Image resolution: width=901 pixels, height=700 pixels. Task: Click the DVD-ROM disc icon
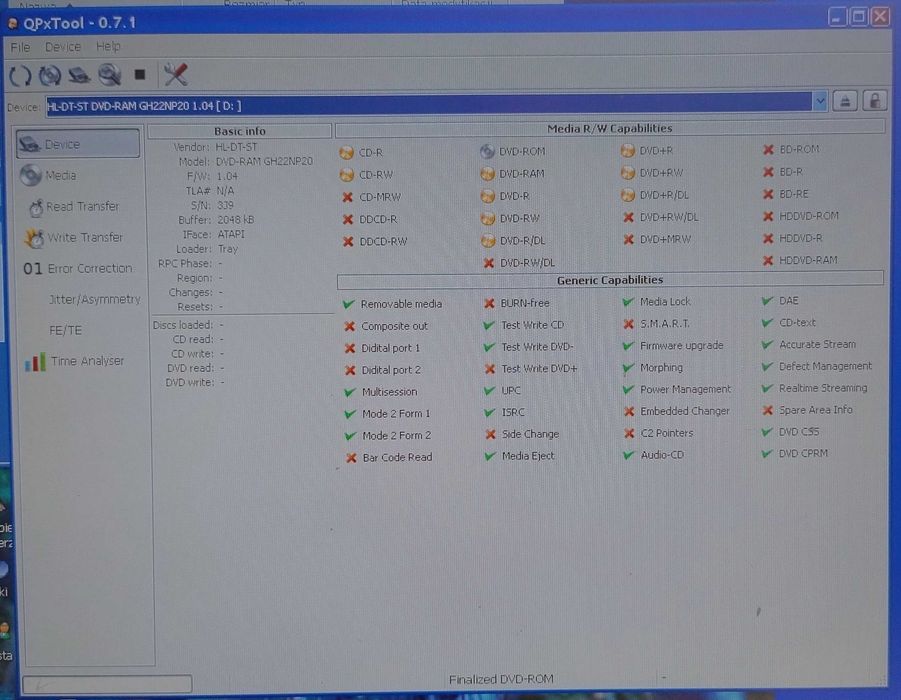point(487,151)
